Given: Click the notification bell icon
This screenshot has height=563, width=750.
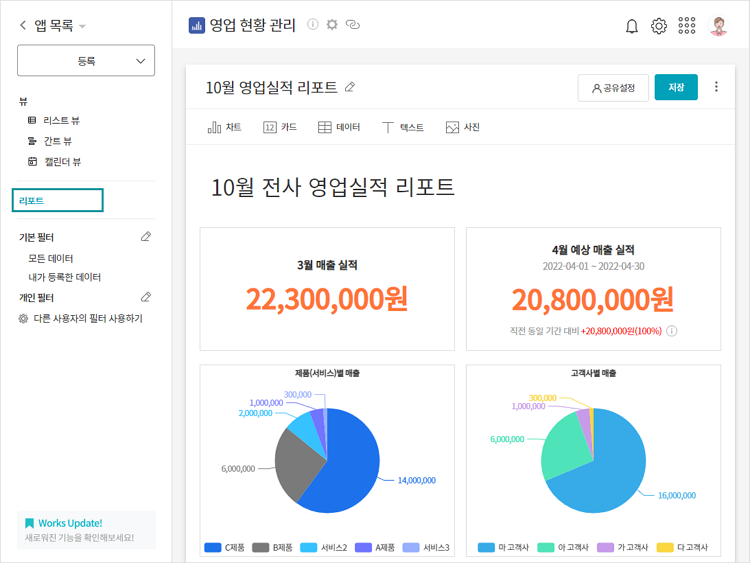Looking at the screenshot, I should [631, 26].
